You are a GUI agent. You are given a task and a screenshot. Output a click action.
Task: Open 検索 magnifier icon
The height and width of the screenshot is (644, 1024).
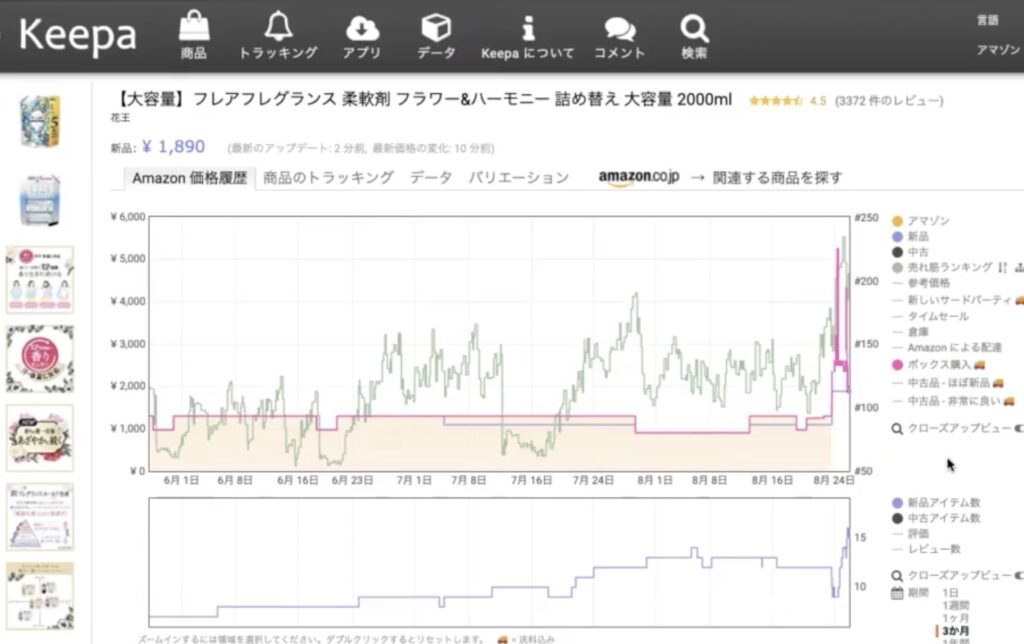click(x=694, y=28)
